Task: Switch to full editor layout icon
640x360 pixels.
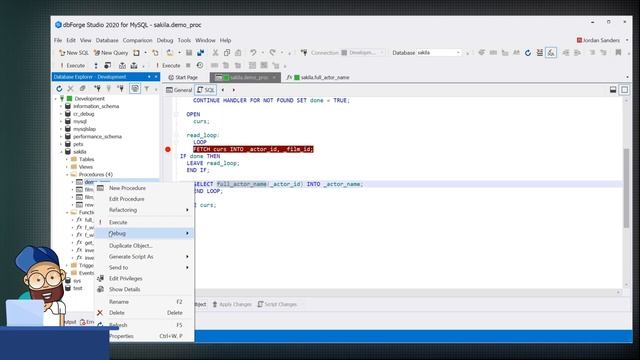Action: (624, 90)
